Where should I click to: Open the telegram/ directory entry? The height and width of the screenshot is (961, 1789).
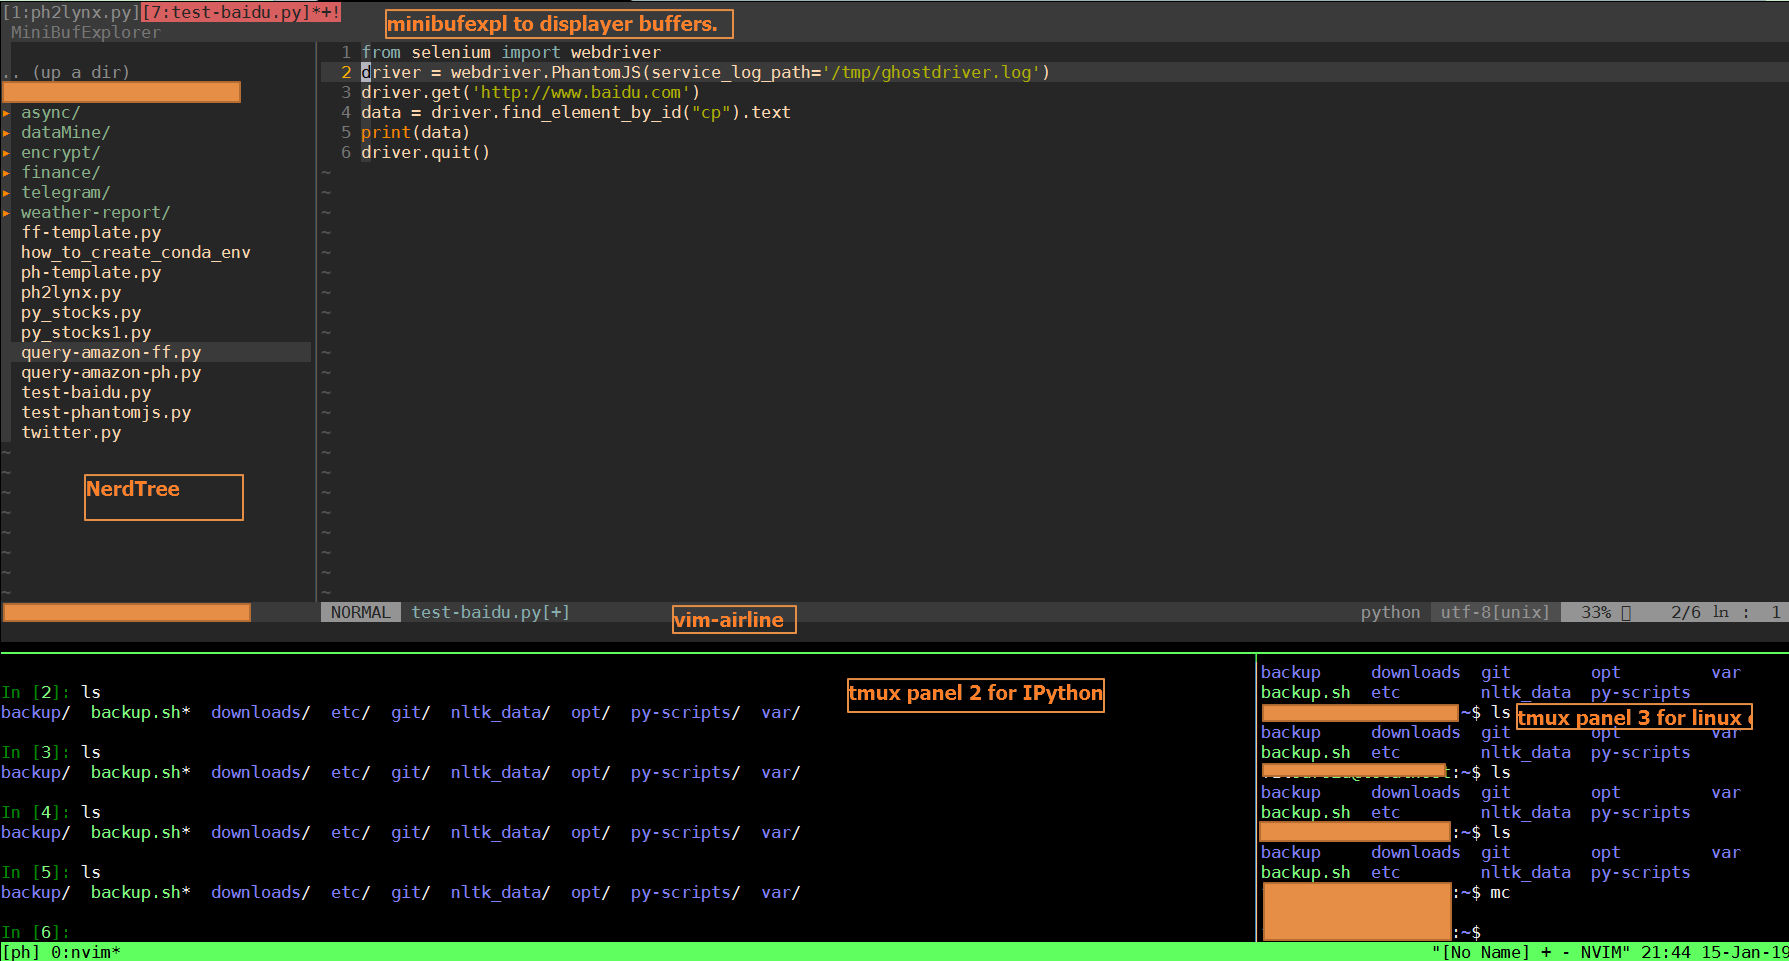coord(66,193)
